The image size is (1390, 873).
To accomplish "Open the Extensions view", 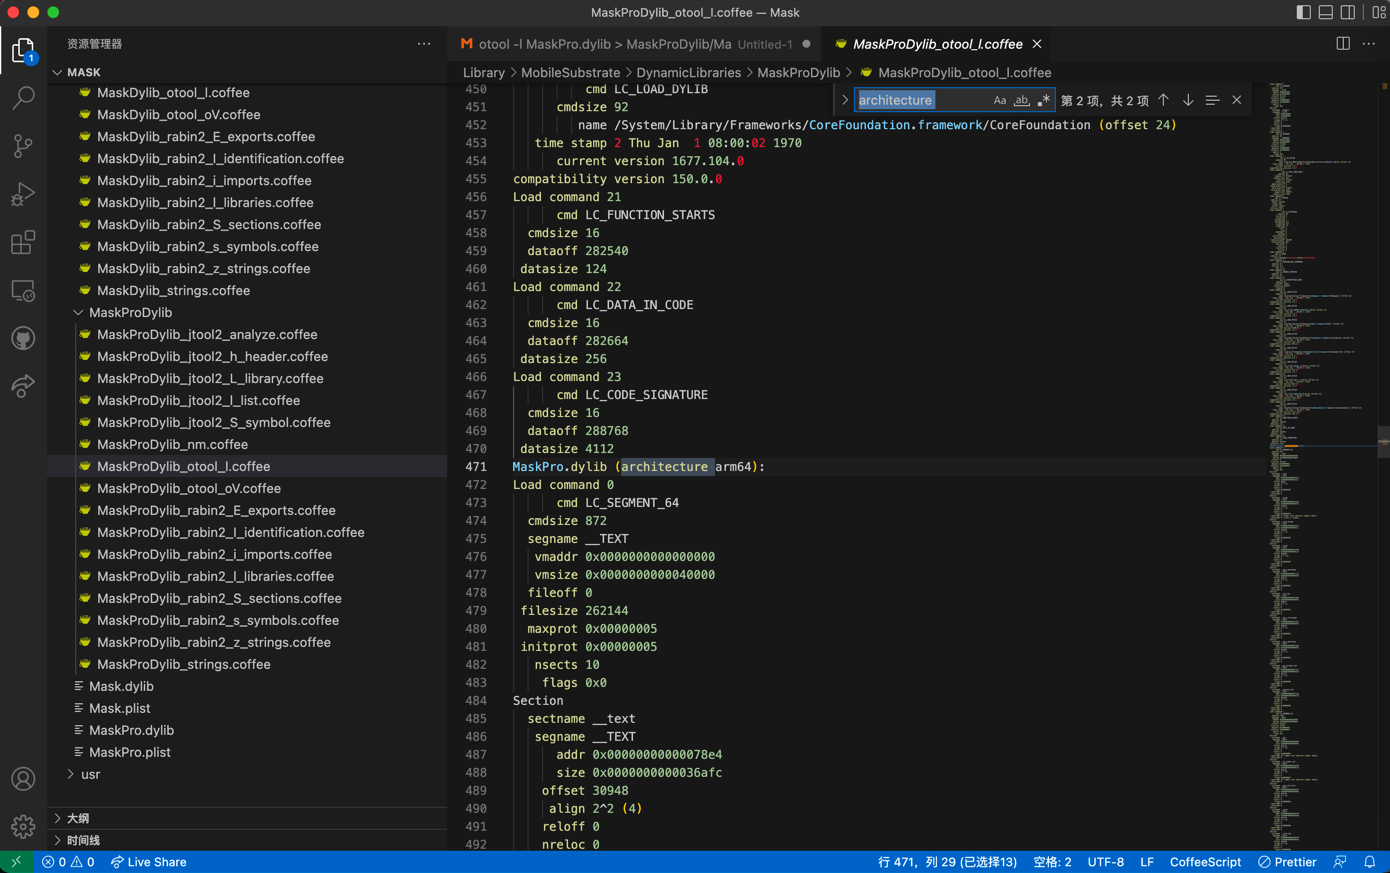I will point(23,242).
